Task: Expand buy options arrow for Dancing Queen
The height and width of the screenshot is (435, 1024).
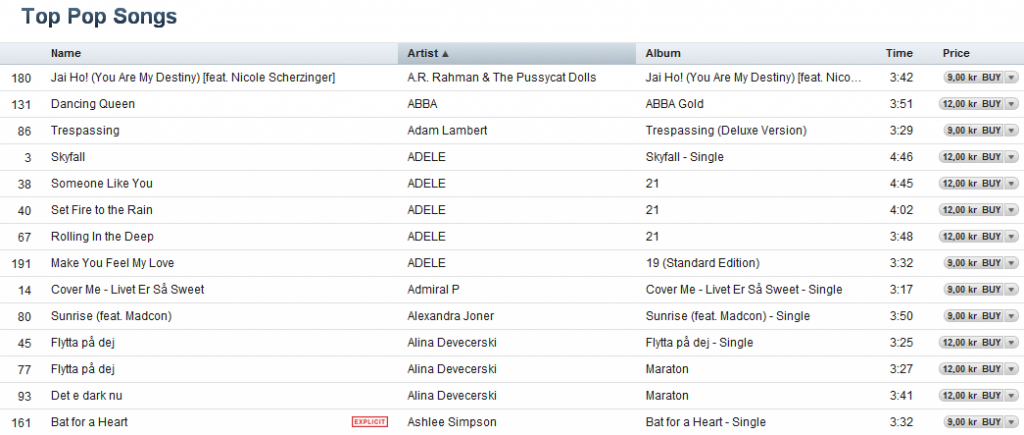Action: [1012, 104]
